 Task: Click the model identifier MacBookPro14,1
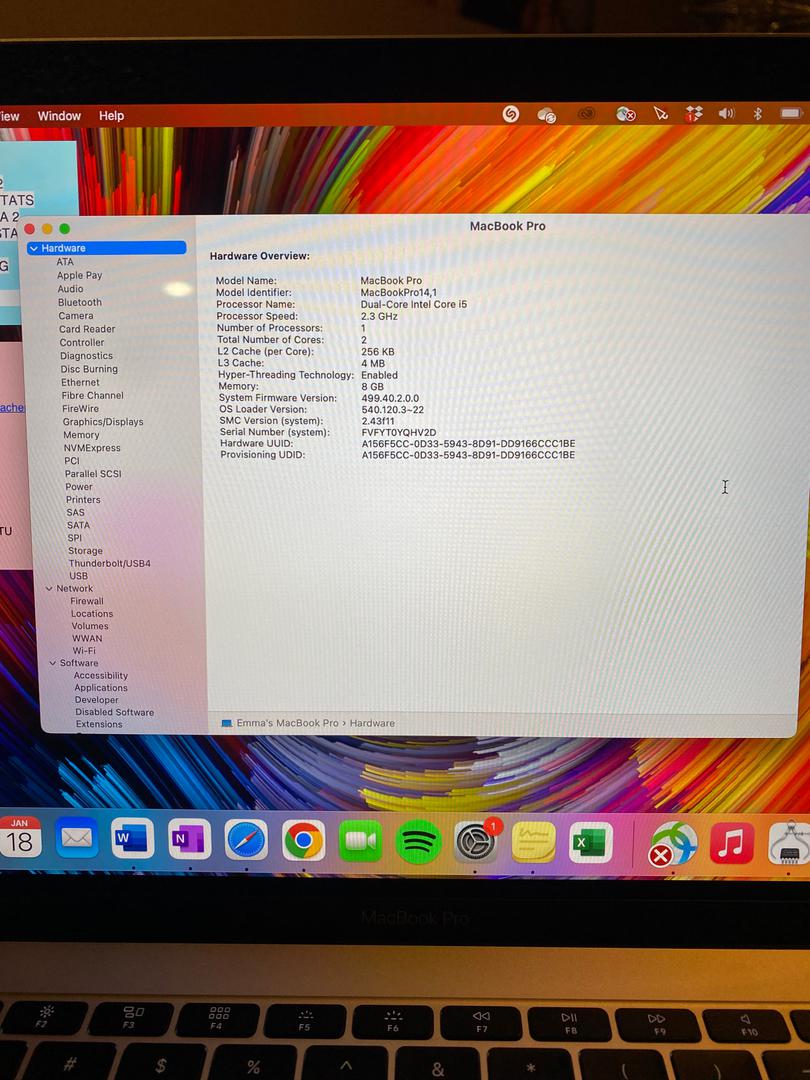point(398,293)
